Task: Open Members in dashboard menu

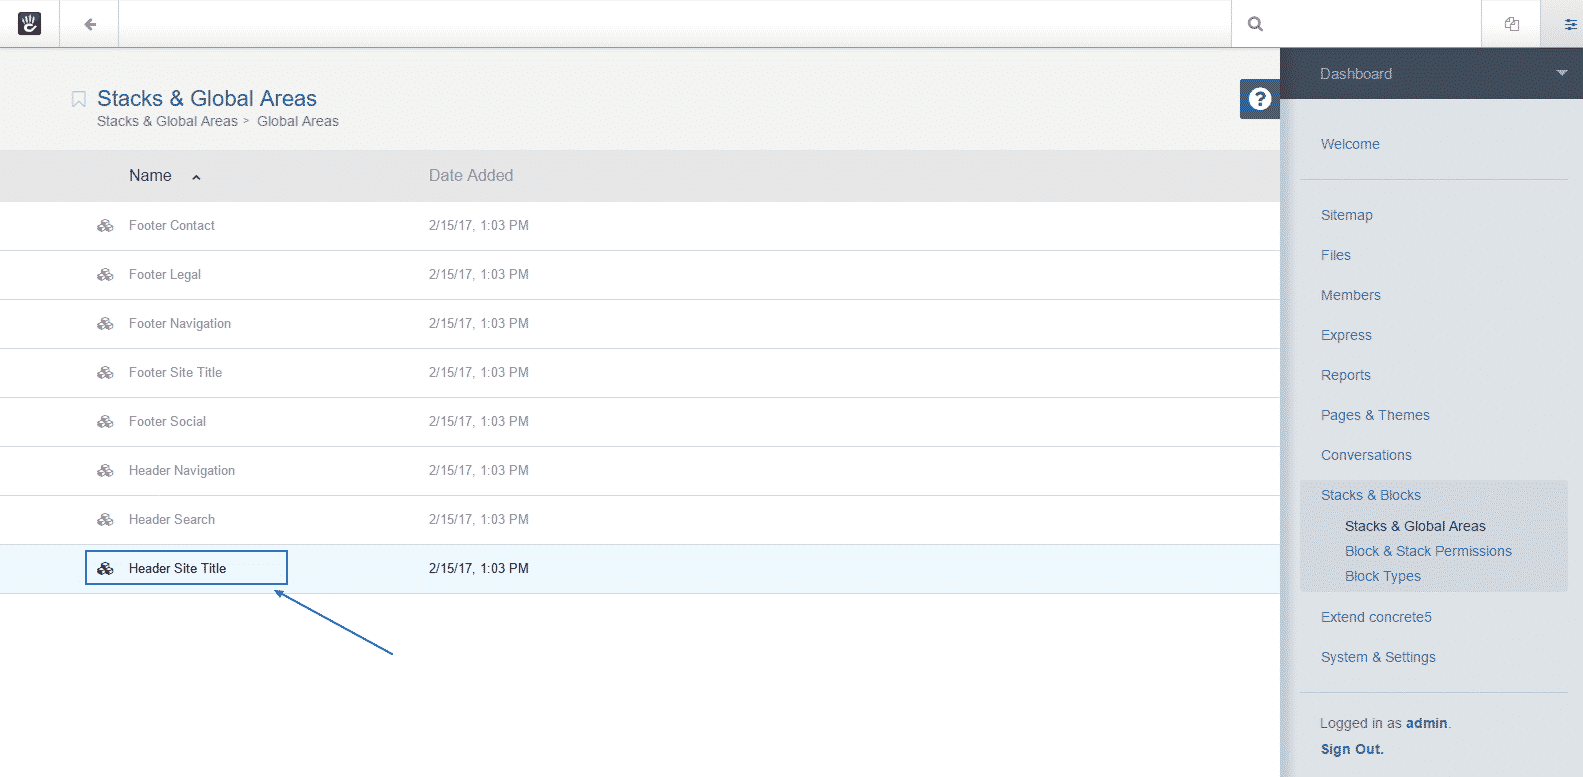Action: click(1351, 295)
